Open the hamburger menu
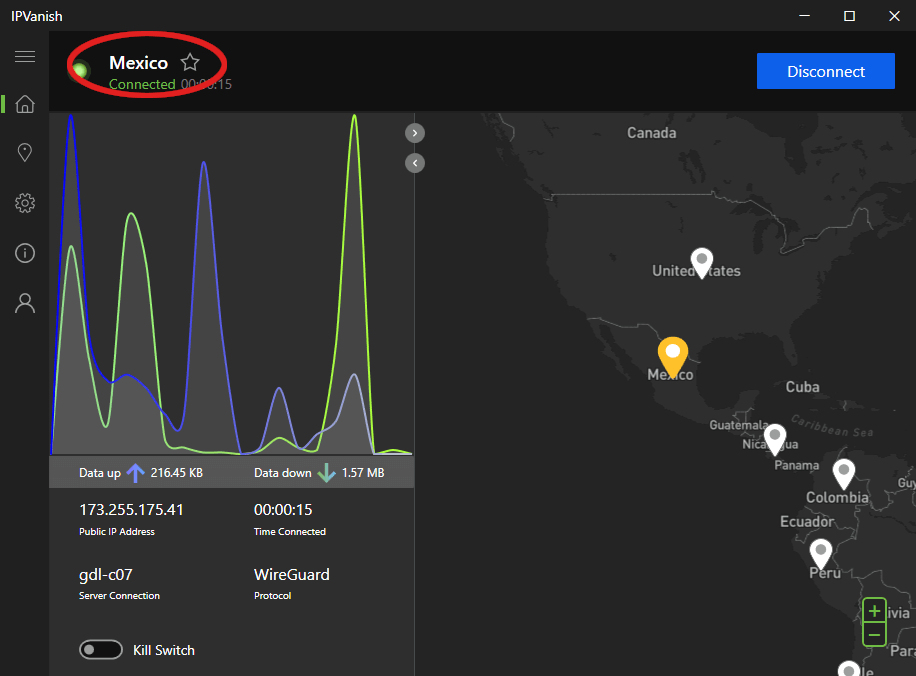916x676 pixels. pos(25,56)
